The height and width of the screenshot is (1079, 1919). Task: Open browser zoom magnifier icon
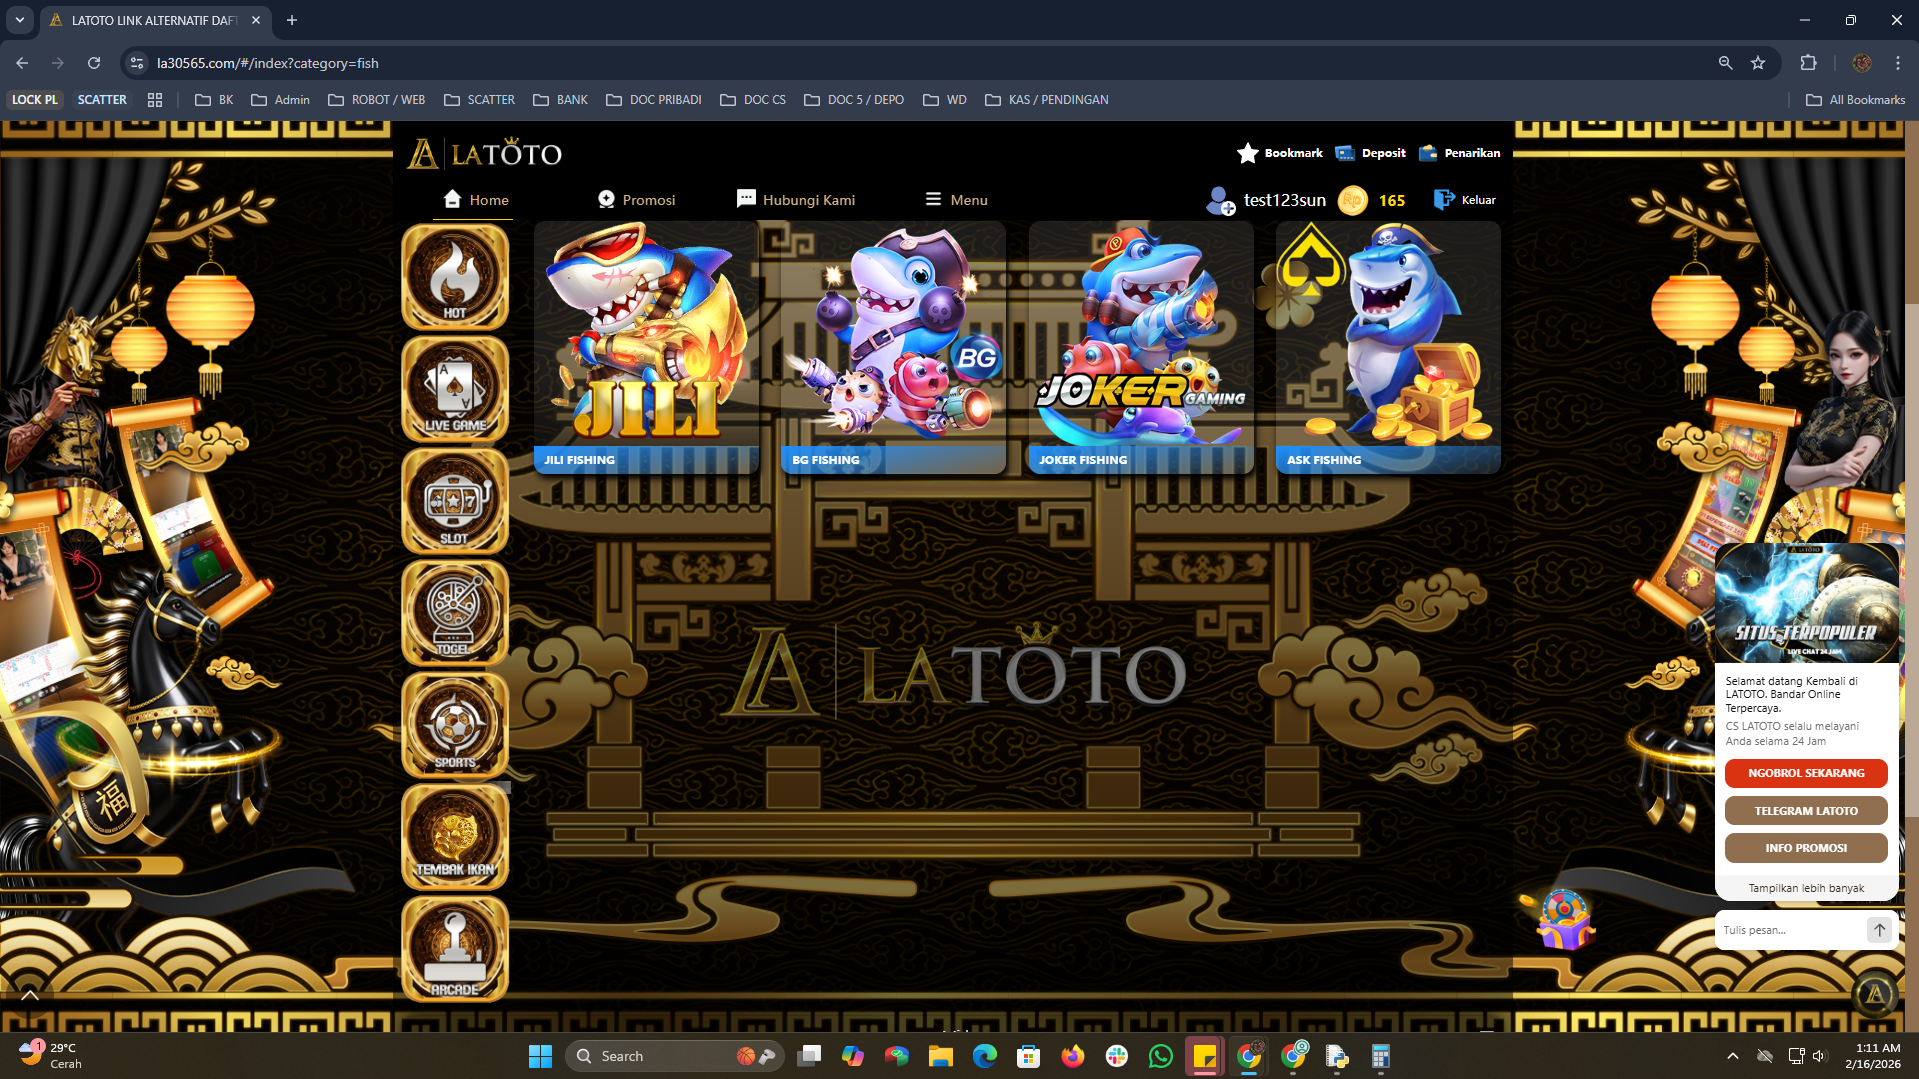[x=1725, y=63]
